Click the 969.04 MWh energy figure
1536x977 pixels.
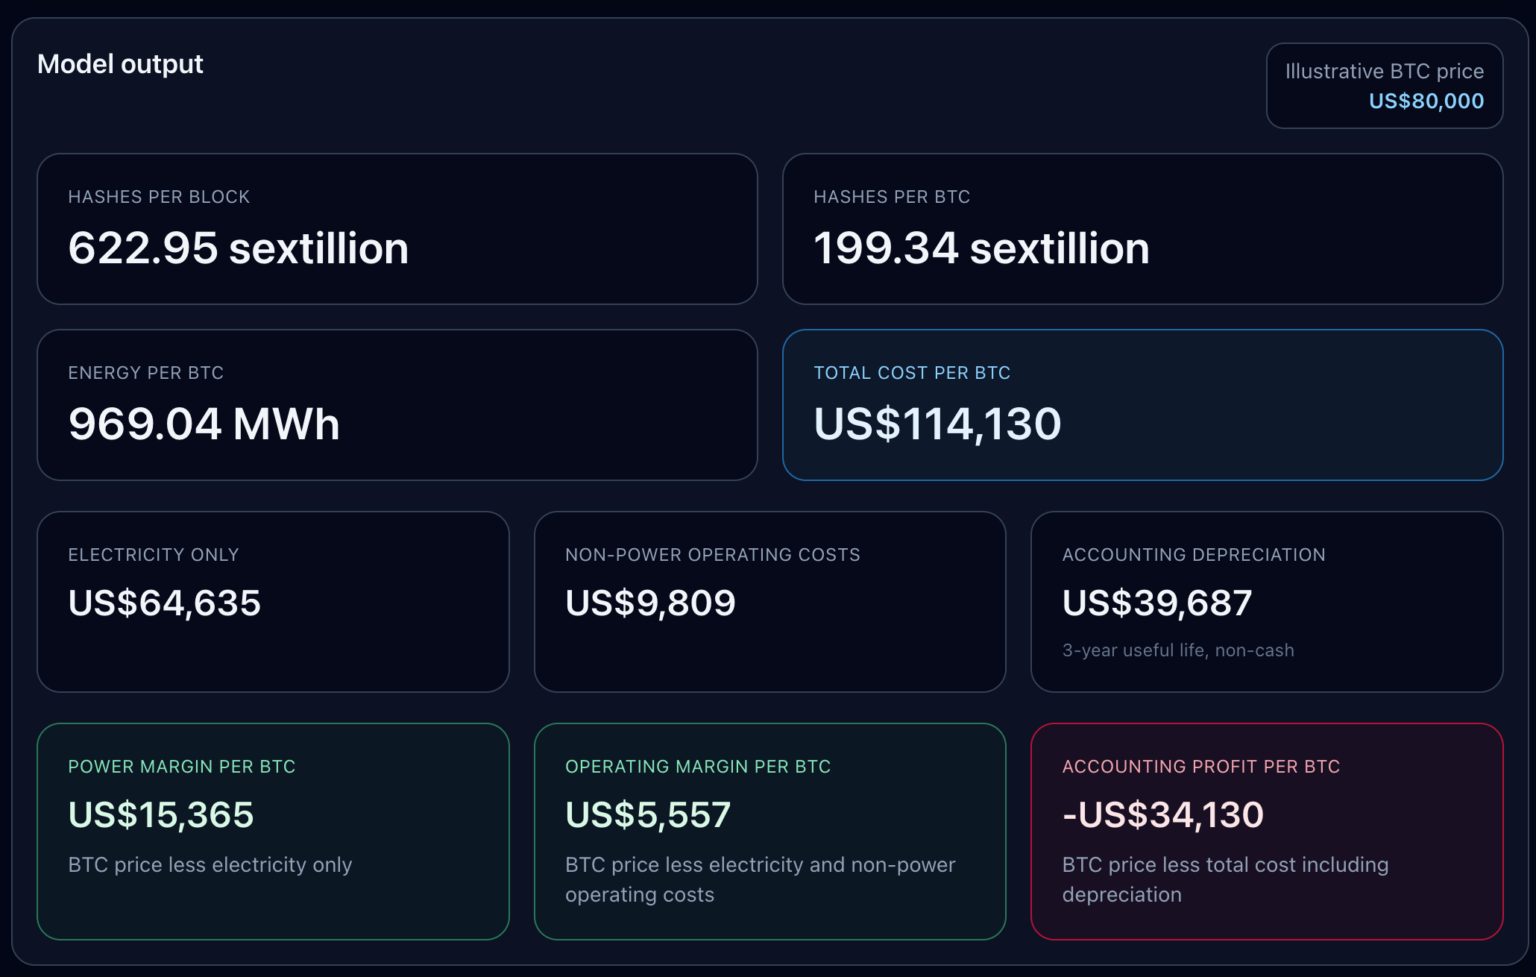(204, 424)
